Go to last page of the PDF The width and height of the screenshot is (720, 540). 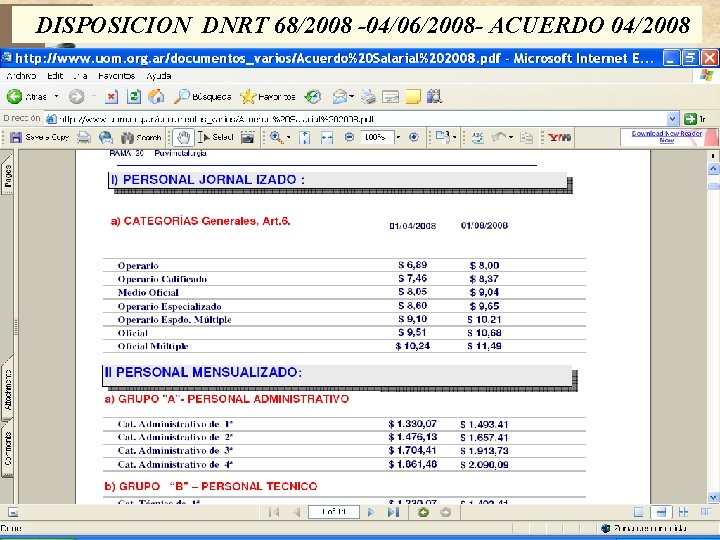click(393, 512)
